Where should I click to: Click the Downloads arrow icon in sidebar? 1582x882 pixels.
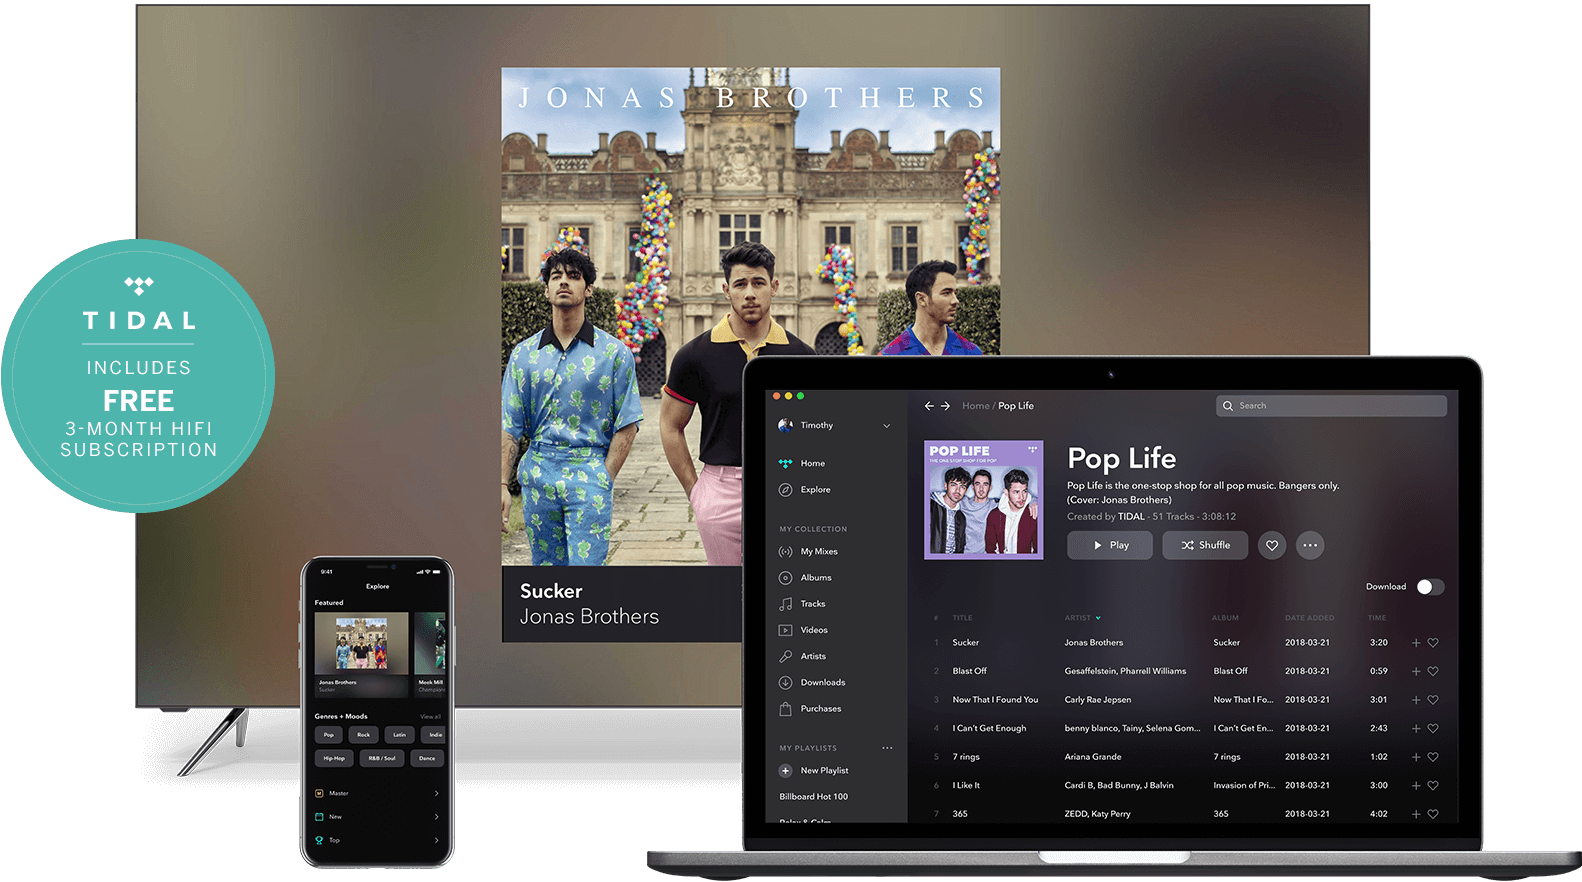pos(785,683)
